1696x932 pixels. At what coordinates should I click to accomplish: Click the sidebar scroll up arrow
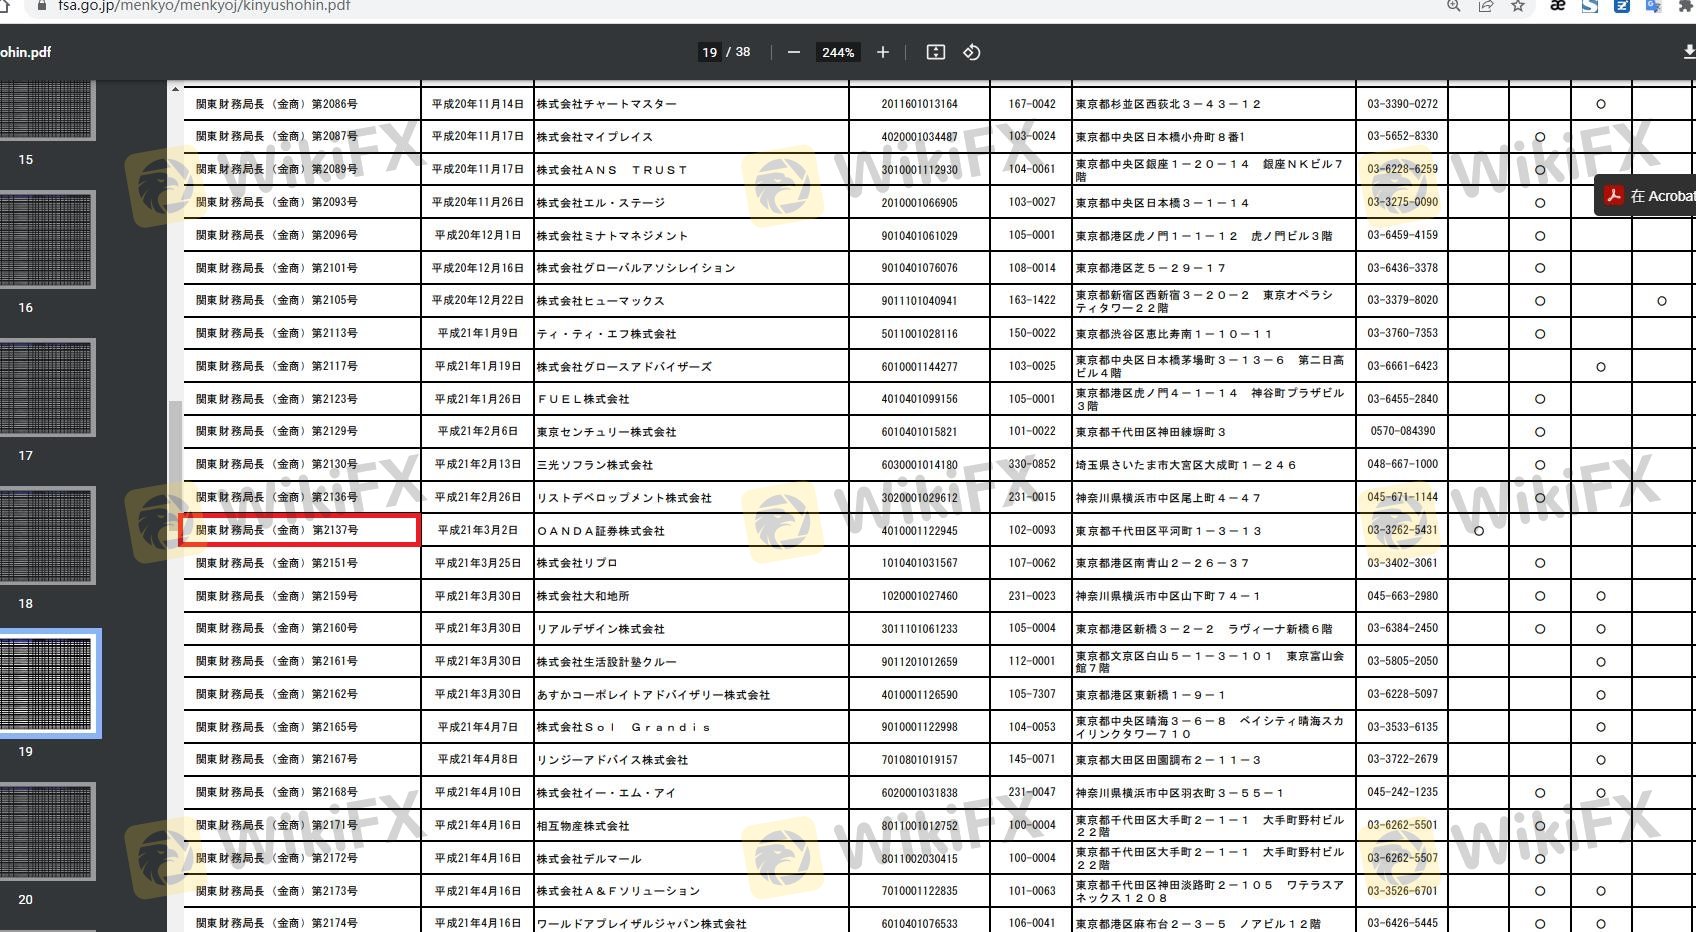(x=175, y=90)
